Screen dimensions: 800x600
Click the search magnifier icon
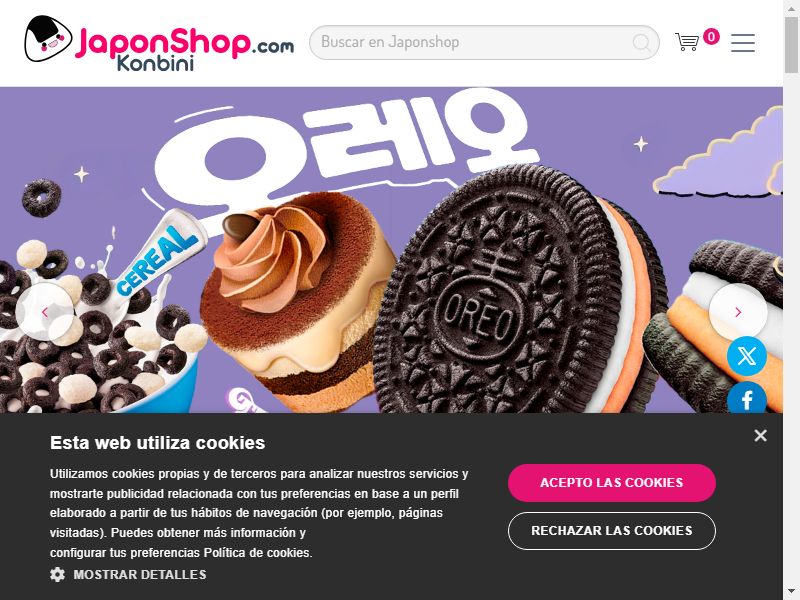pos(641,42)
